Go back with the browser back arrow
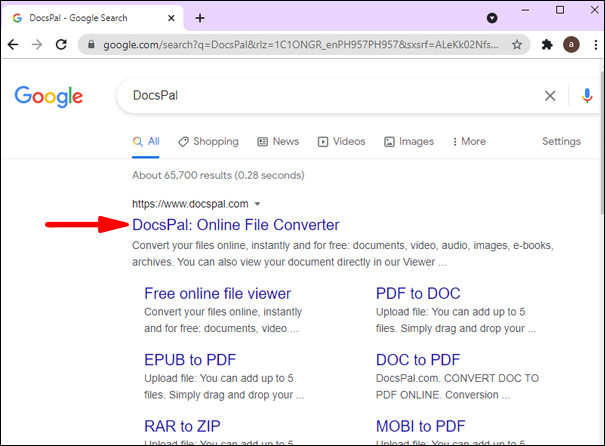The height and width of the screenshot is (446, 605). [13, 45]
